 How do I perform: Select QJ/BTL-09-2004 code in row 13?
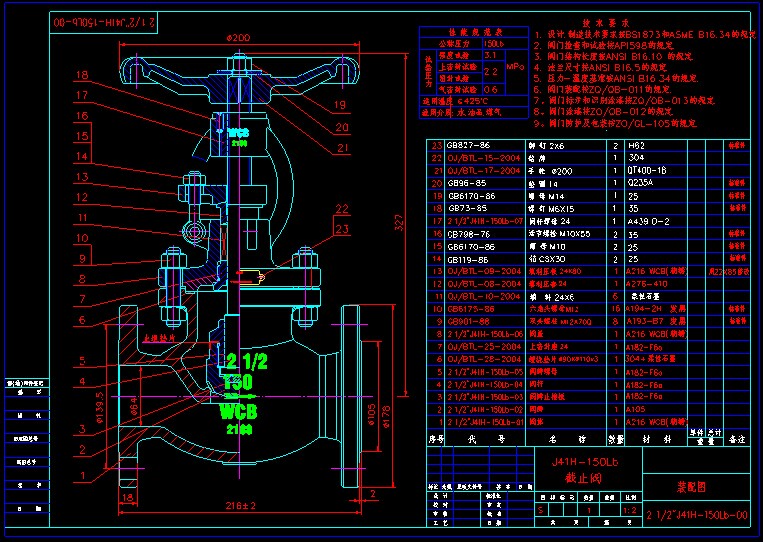click(x=484, y=271)
